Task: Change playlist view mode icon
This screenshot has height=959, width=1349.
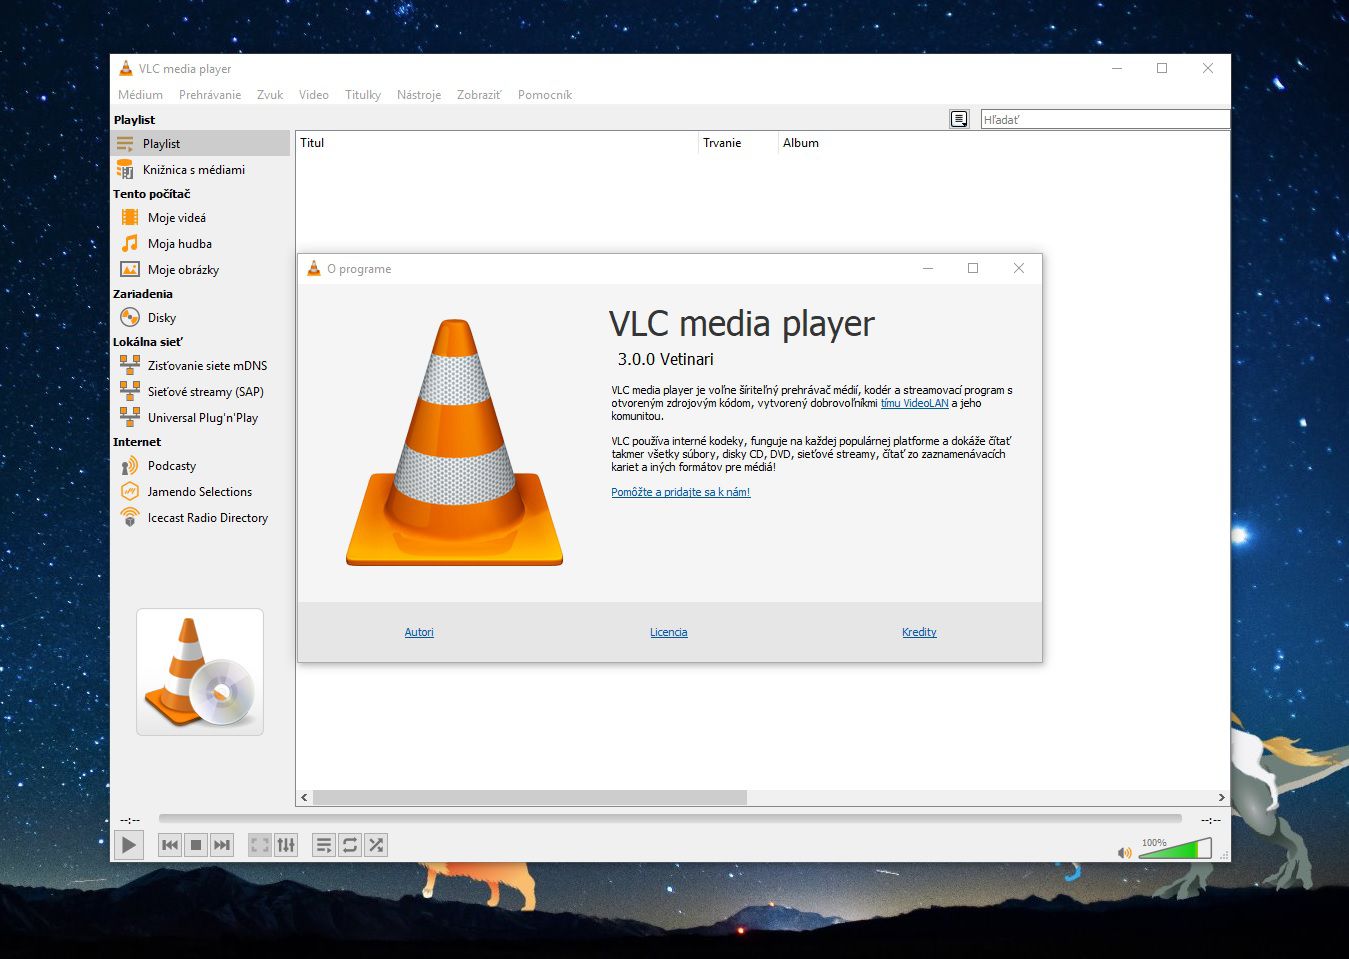Action: [x=959, y=119]
